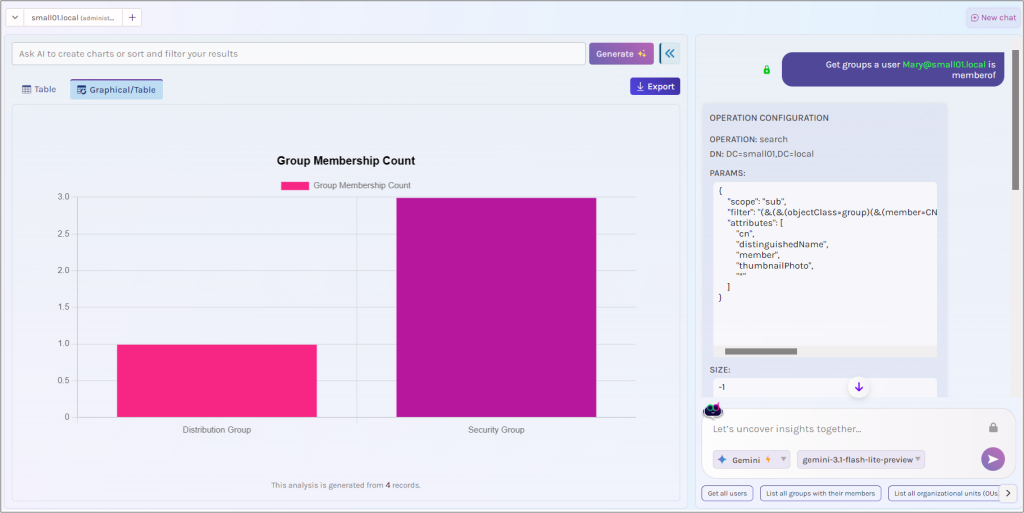Collapse the panel with double-chevron icon
Image resolution: width=1024 pixels, height=513 pixels.
coord(669,54)
